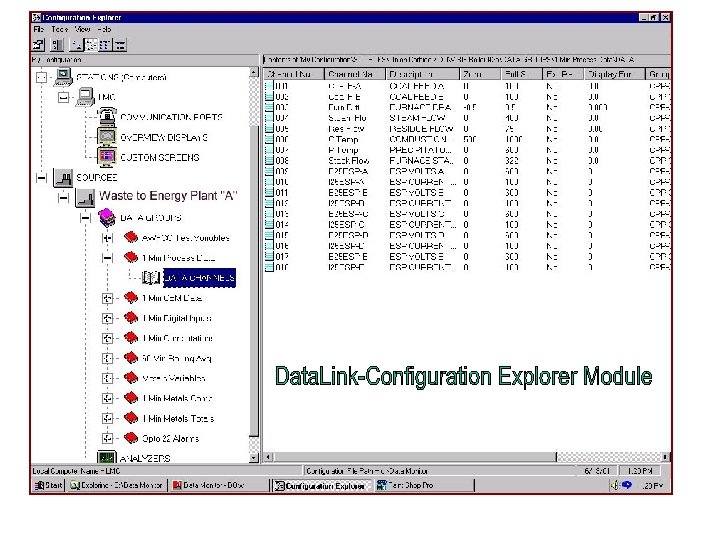Open the View menu

(x=83, y=30)
